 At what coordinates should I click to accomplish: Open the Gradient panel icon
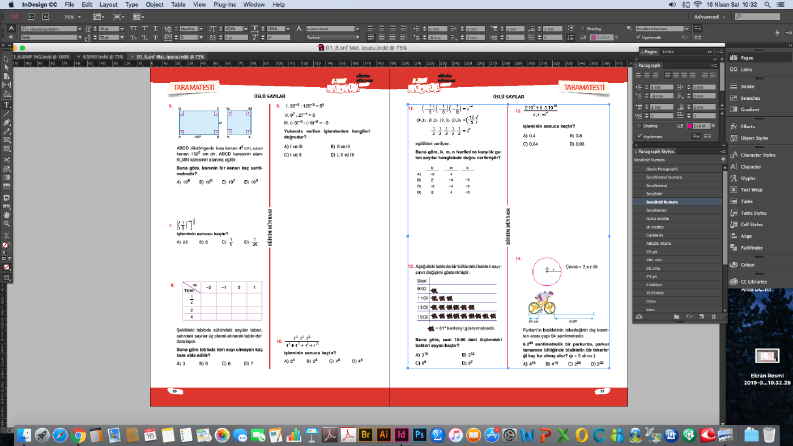point(733,109)
